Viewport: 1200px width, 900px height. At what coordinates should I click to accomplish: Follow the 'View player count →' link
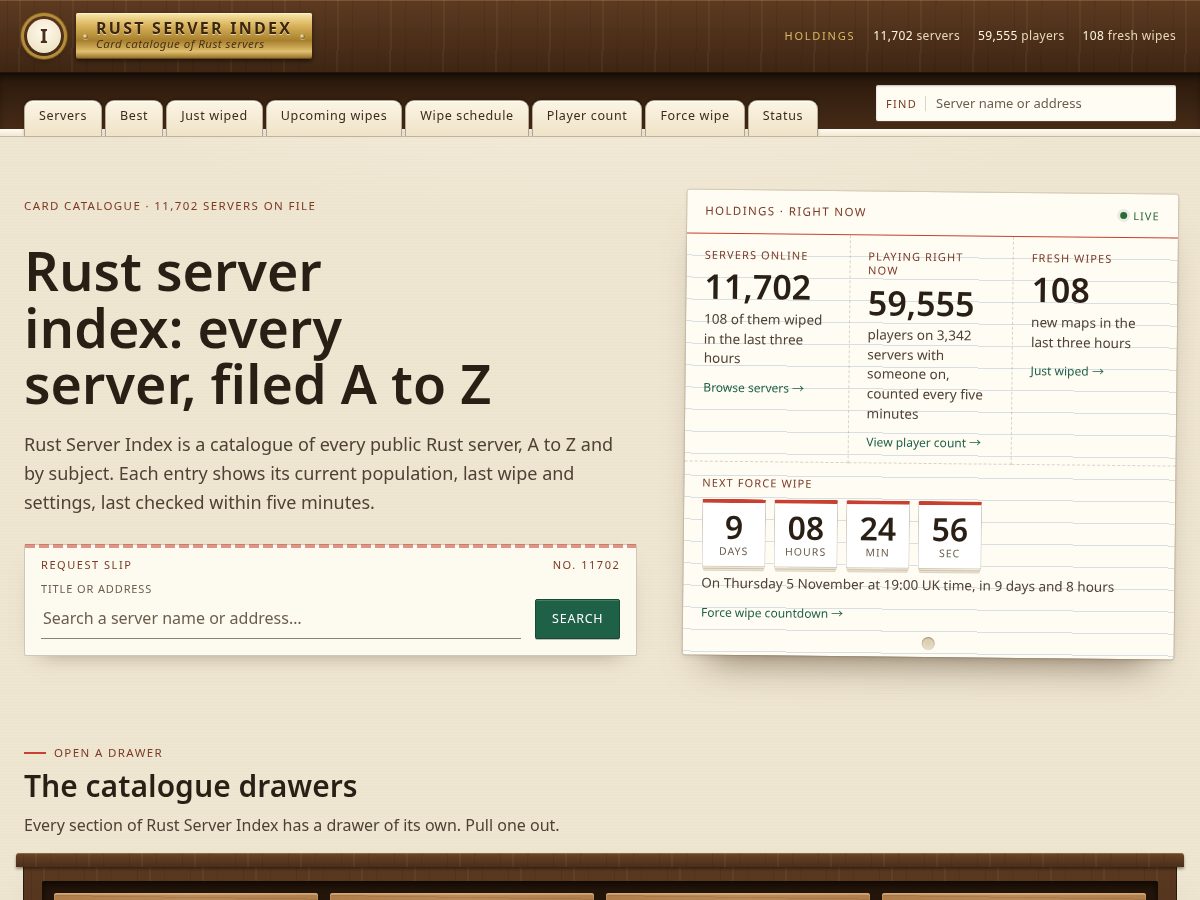923,442
